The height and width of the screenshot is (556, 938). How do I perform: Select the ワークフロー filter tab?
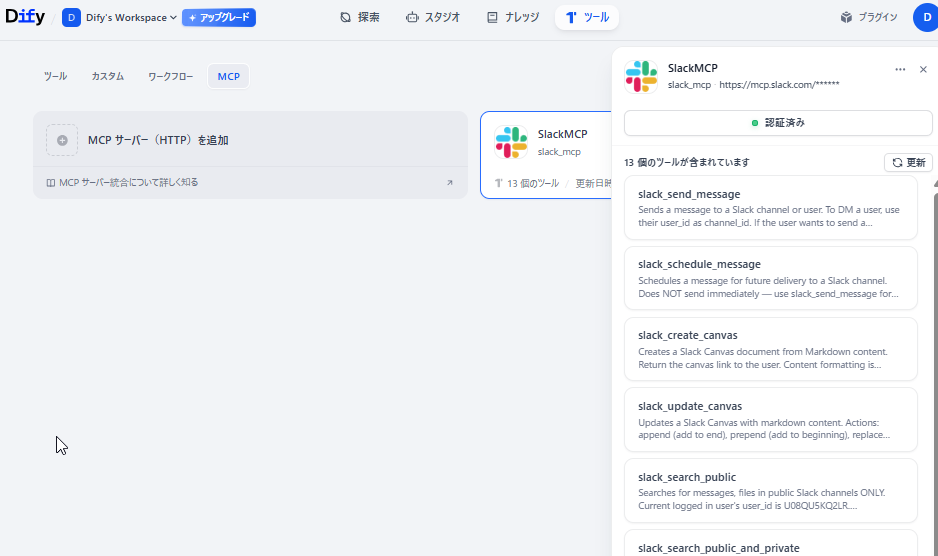(x=171, y=76)
